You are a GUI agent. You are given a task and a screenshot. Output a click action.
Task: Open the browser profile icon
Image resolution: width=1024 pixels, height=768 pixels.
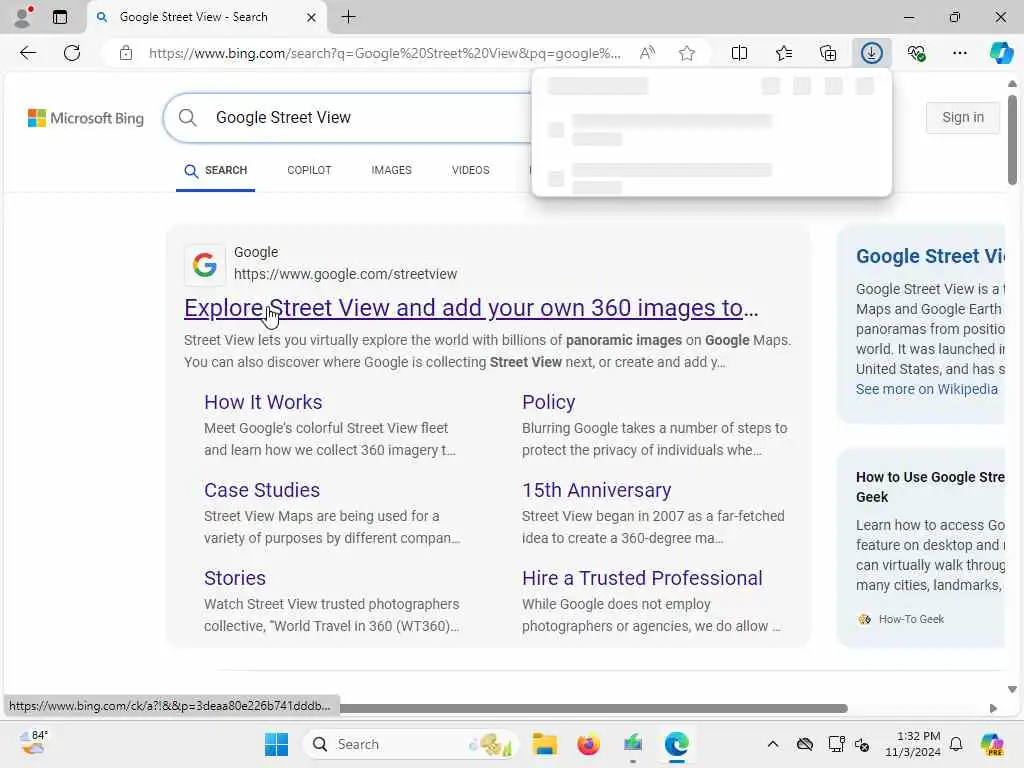coord(24,17)
